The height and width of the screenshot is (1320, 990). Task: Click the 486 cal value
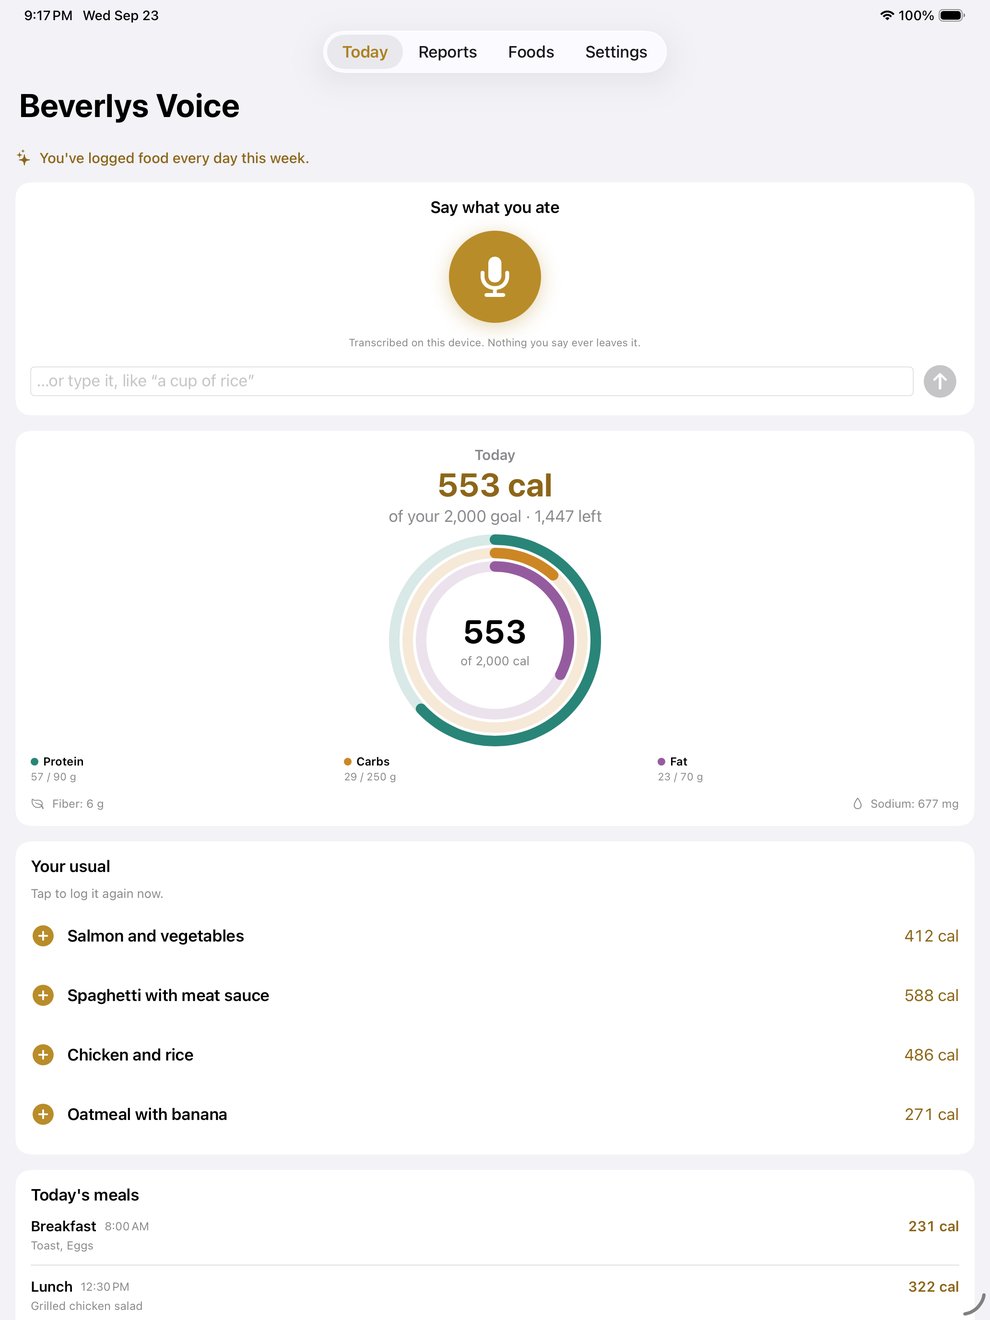click(931, 1055)
